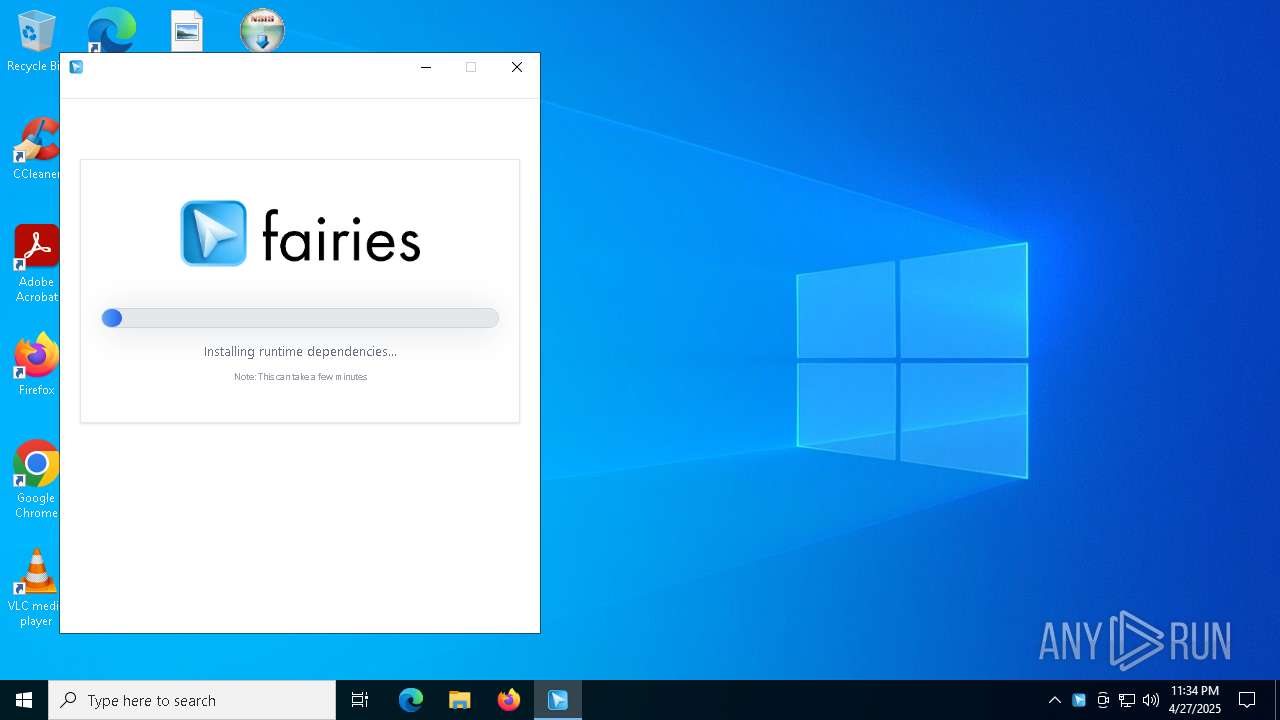Image resolution: width=1280 pixels, height=720 pixels.
Task: Click the Show desktop strip
Action: pos(1277,700)
